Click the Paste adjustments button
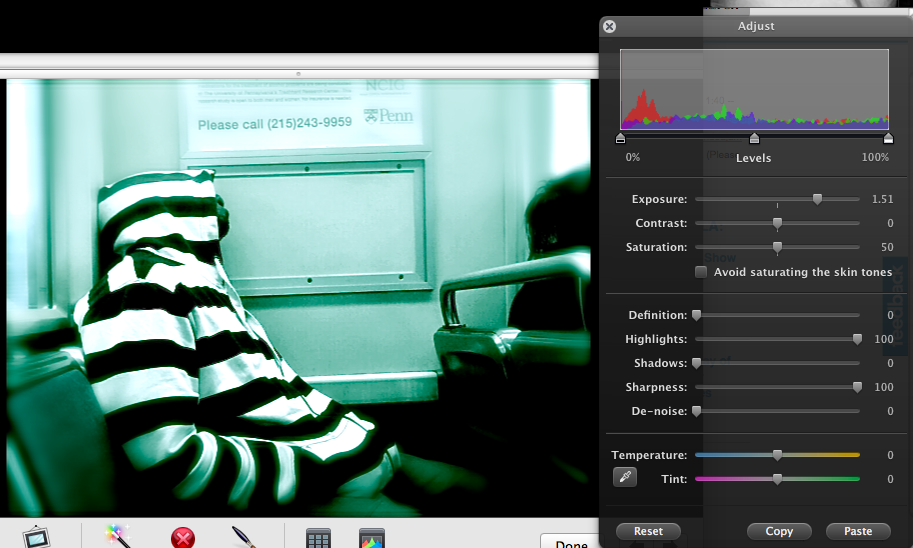This screenshot has width=913, height=548. (x=858, y=531)
